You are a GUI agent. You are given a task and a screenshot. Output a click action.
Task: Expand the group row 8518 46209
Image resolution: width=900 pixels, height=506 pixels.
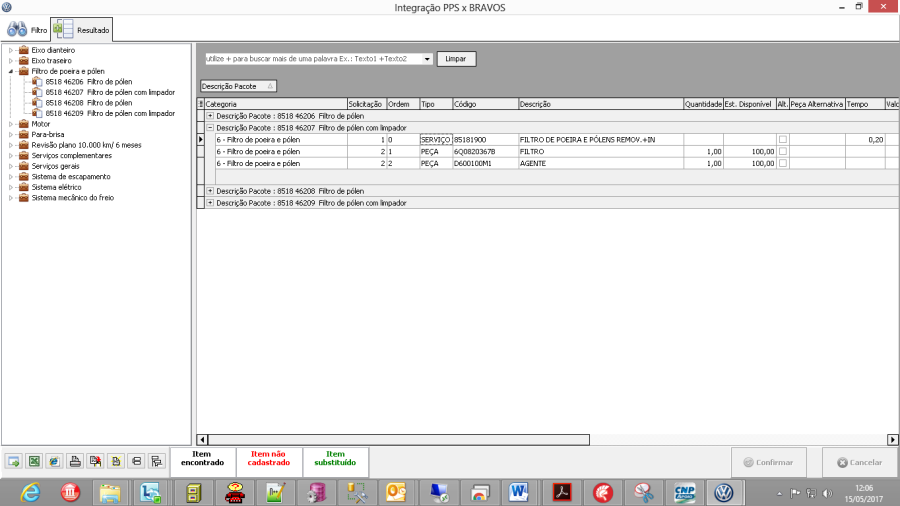210,203
